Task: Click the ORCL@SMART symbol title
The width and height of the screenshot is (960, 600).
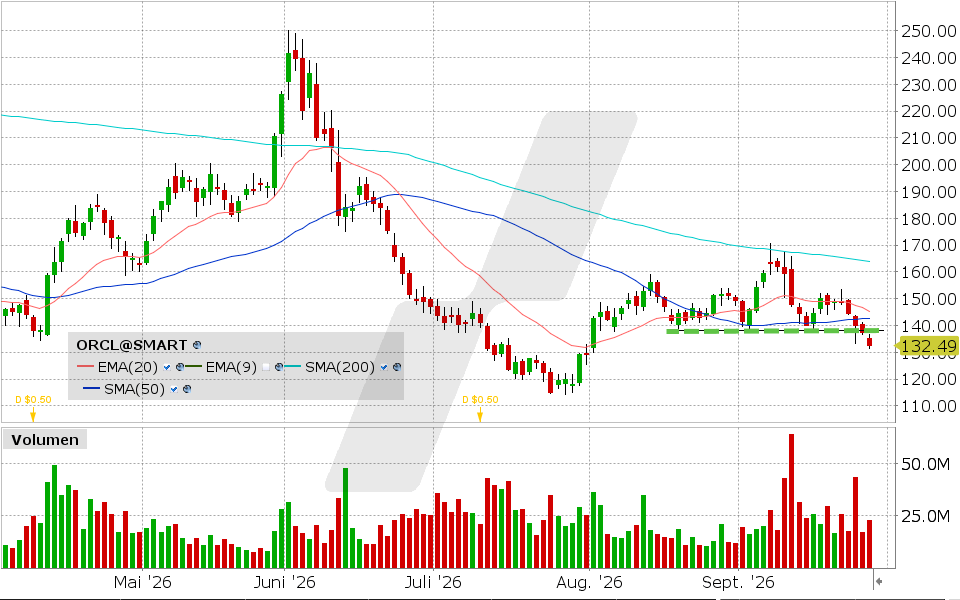Action: click(x=132, y=345)
